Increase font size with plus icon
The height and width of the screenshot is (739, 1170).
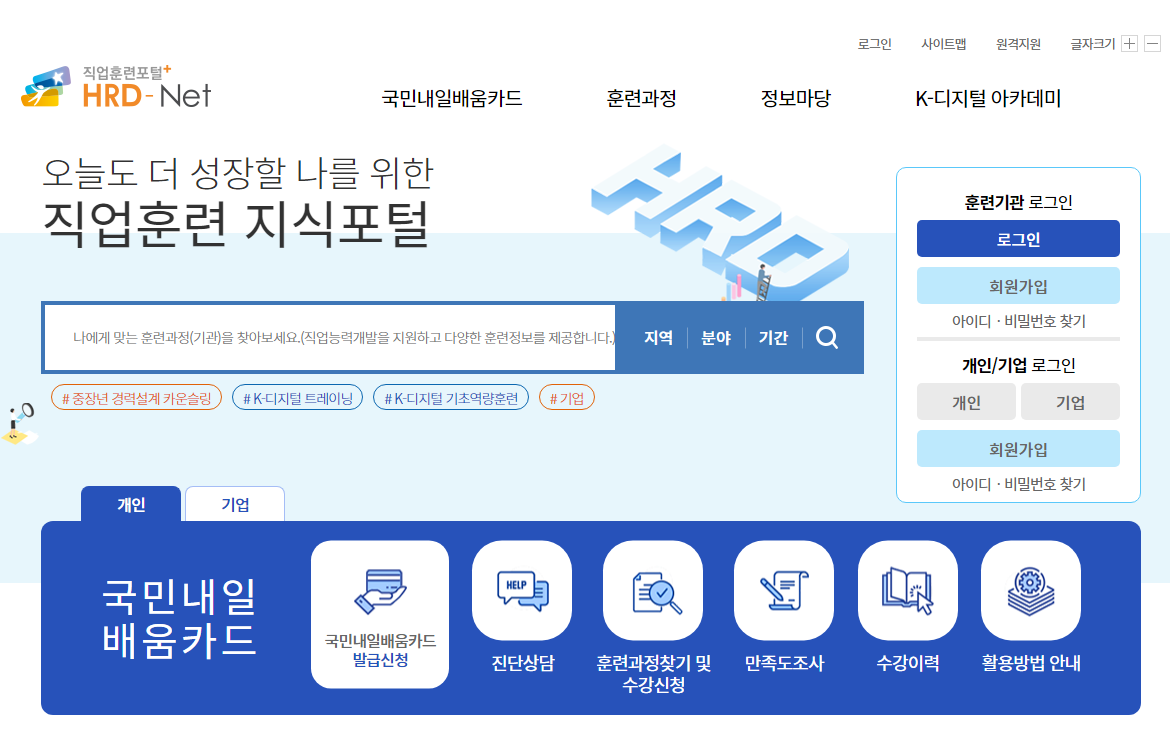(1130, 44)
